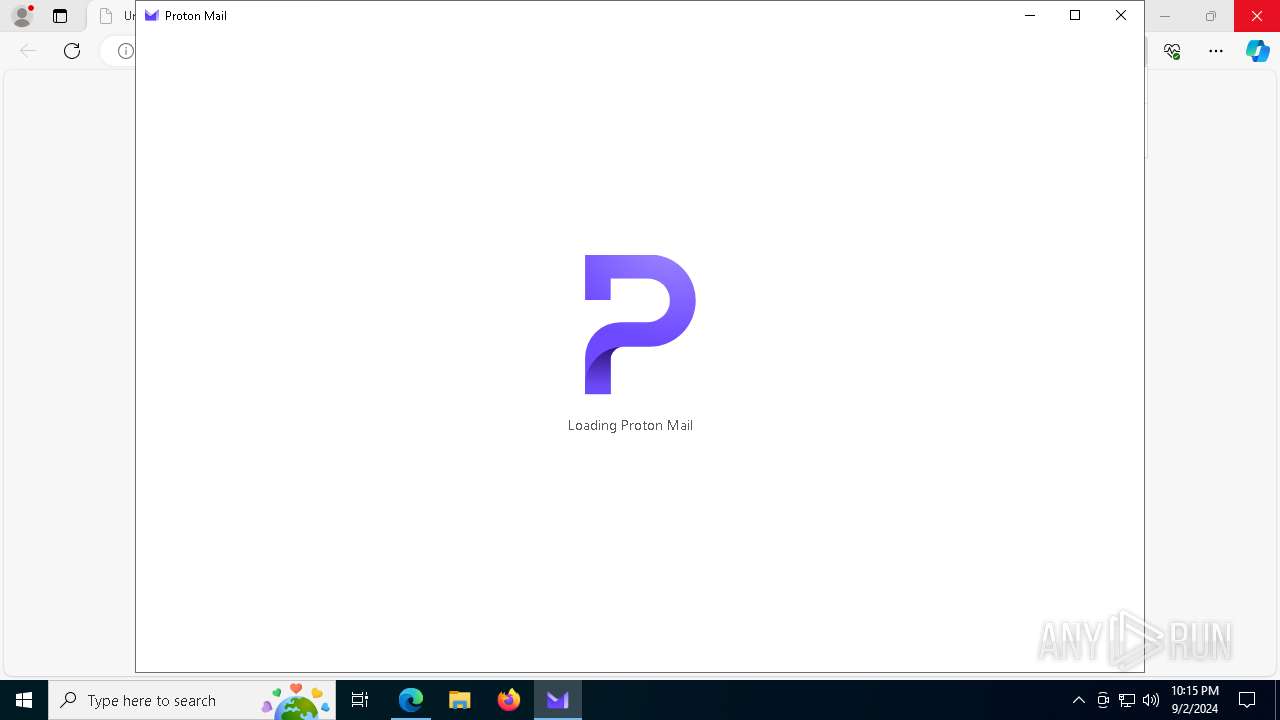Close the Proton Mail window
This screenshot has width=1280, height=720.
pyautogui.click(x=1121, y=15)
